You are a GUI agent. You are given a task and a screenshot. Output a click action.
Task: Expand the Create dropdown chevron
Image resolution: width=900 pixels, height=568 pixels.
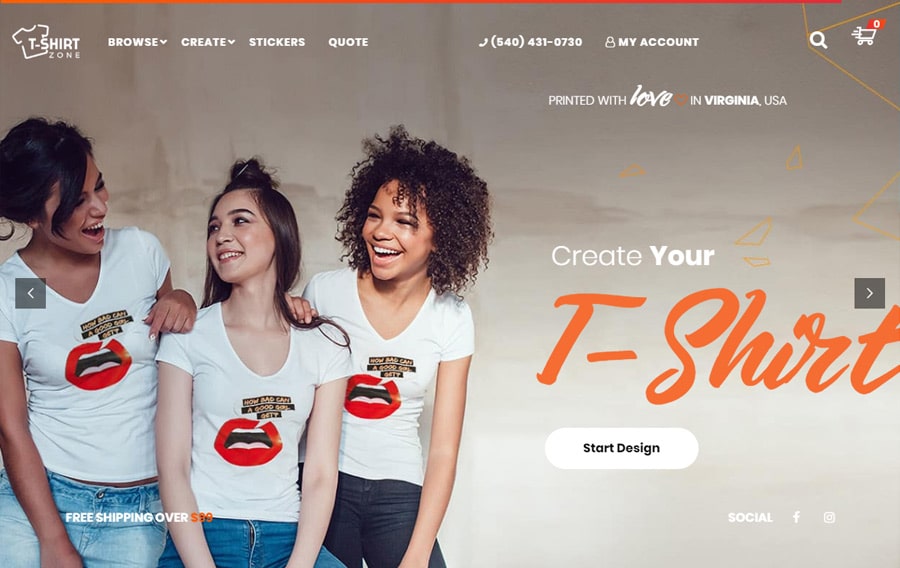click(x=231, y=42)
